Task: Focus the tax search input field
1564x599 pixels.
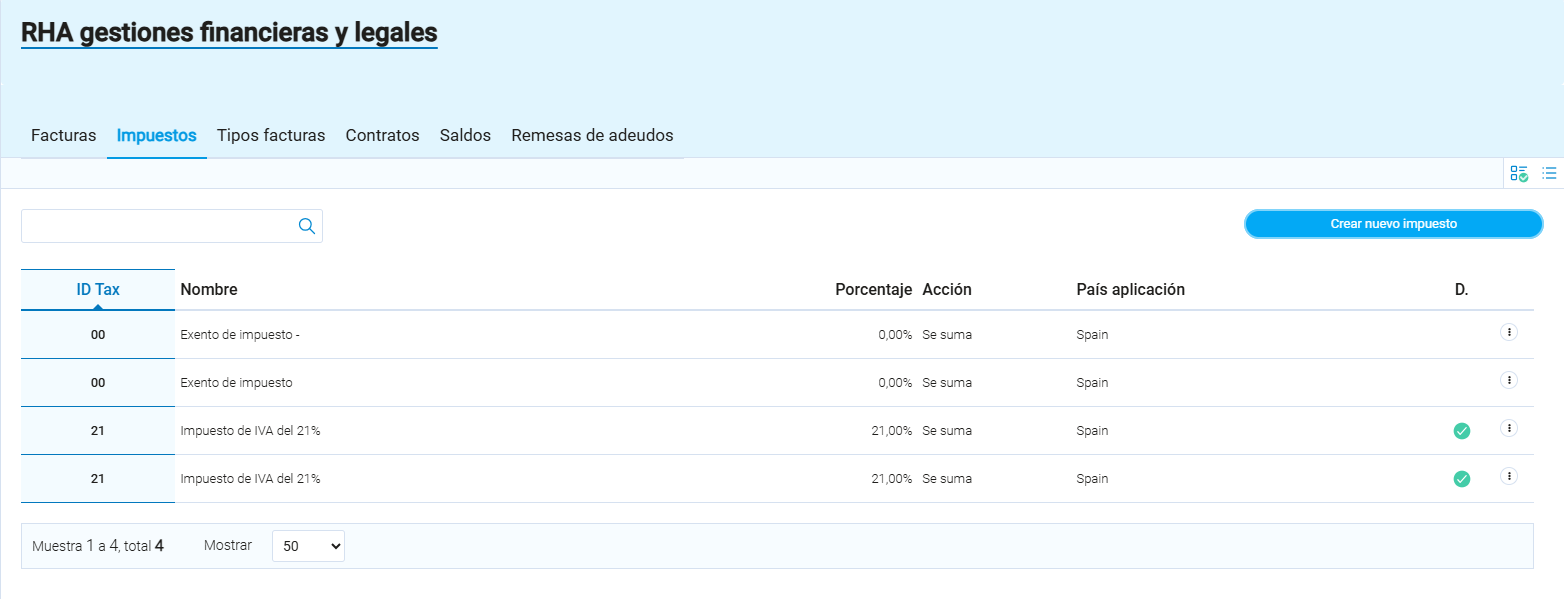Action: (x=158, y=226)
